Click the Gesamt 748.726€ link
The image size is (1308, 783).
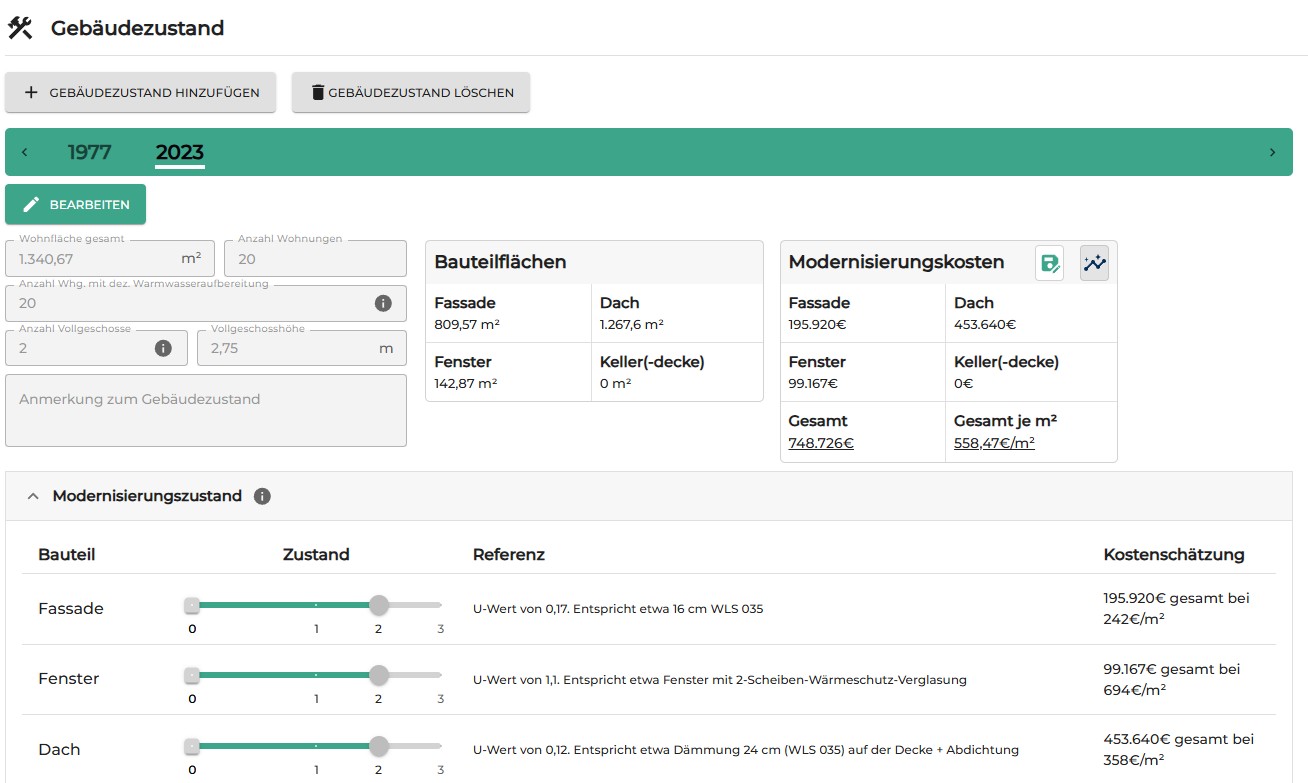(x=821, y=443)
